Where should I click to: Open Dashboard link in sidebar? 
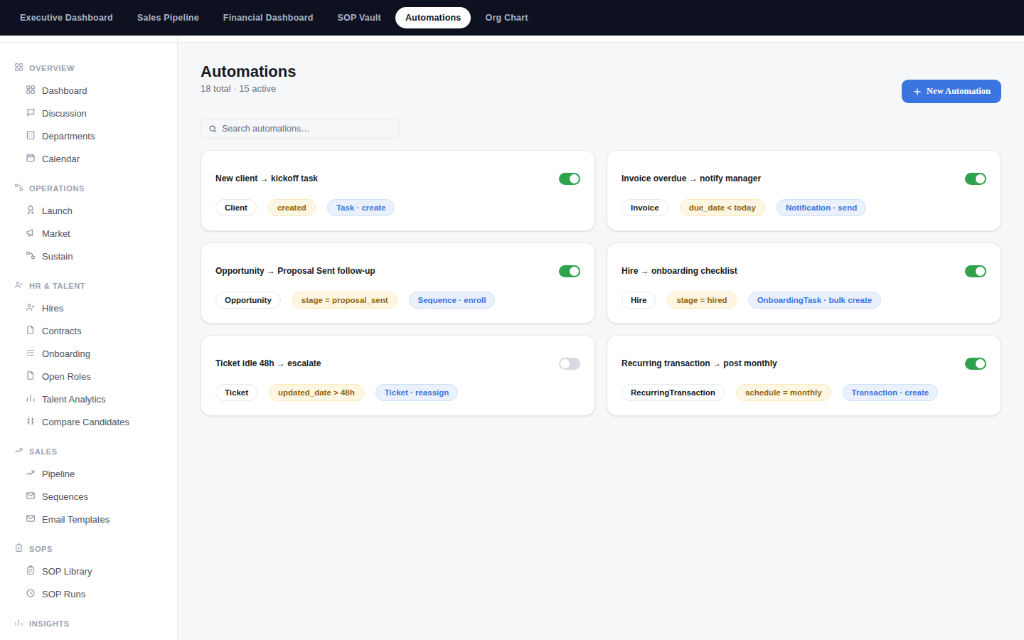65,91
